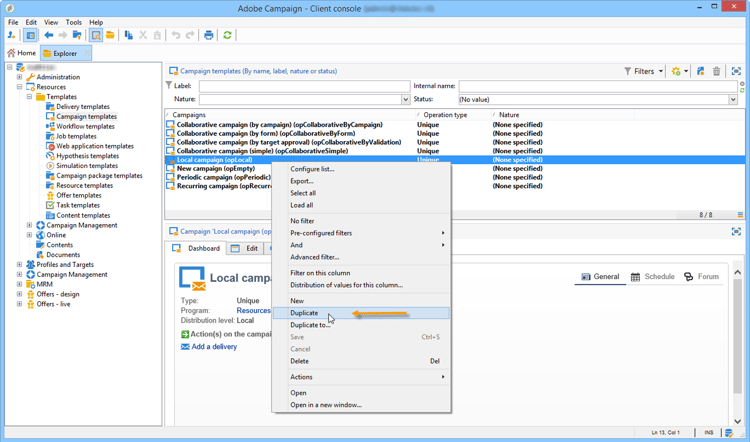750x442 pixels.
Task: Collapse the Templates tree folder
Action: pyautogui.click(x=29, y=97)
